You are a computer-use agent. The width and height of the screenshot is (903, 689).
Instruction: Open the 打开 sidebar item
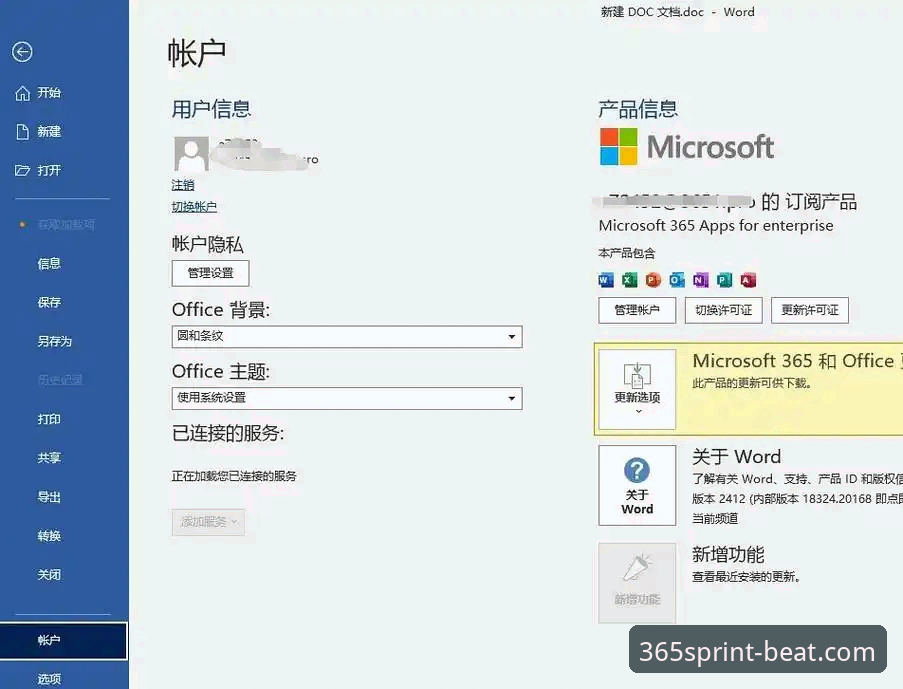(x=49, y=171)
